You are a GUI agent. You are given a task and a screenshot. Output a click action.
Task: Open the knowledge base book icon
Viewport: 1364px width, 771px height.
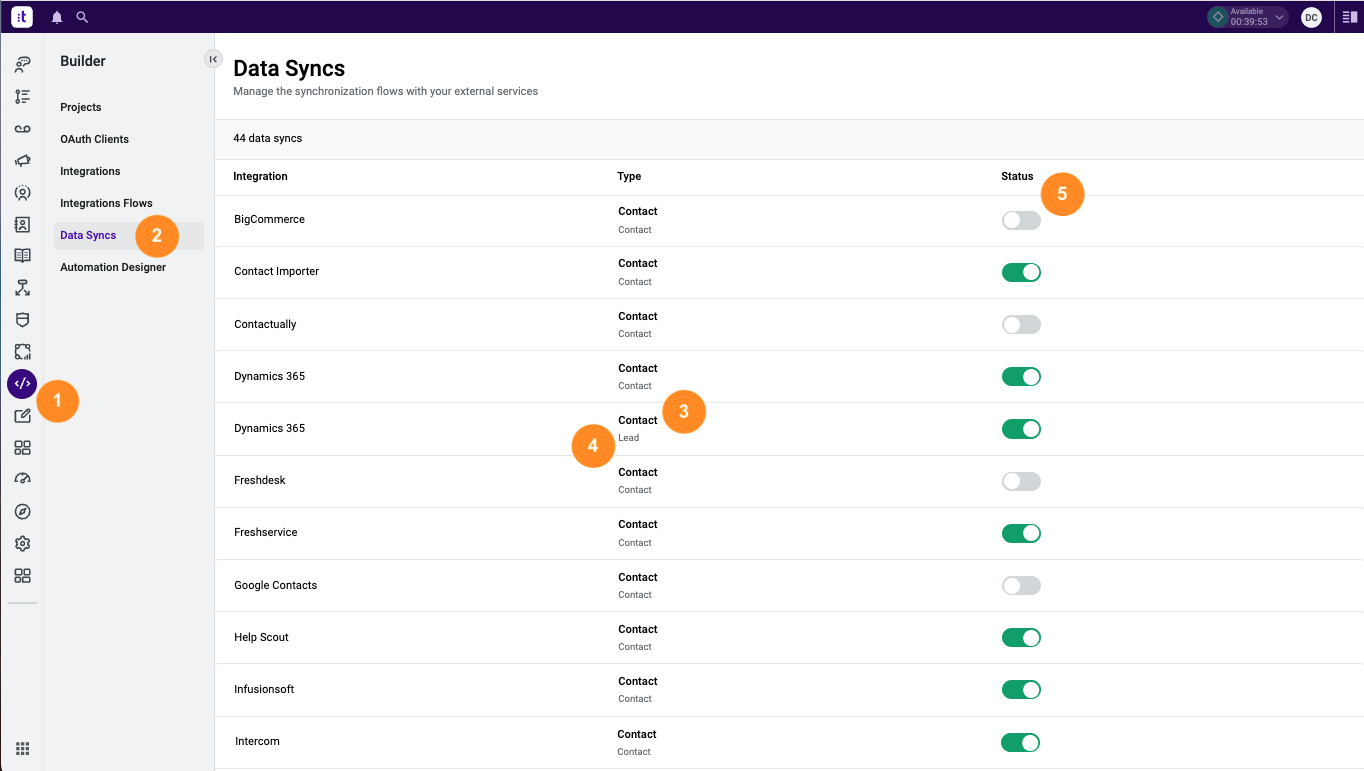21,255
